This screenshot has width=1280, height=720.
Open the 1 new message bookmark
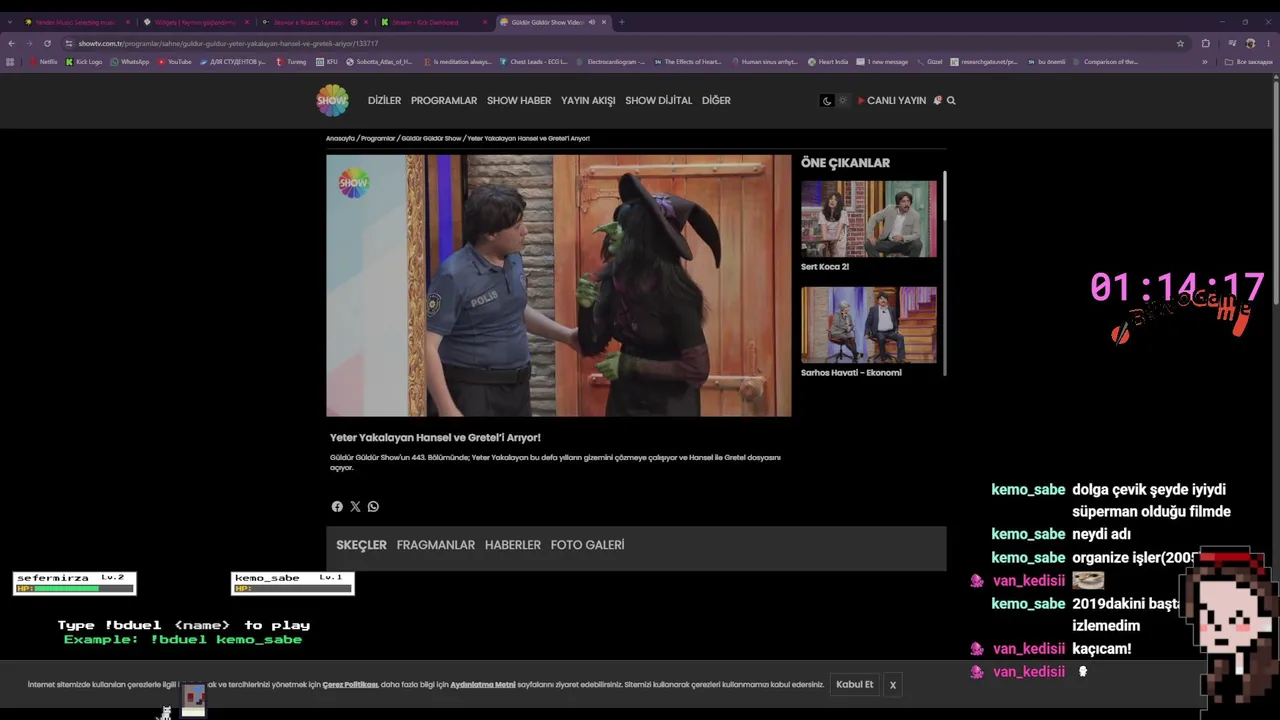[883, 62]
